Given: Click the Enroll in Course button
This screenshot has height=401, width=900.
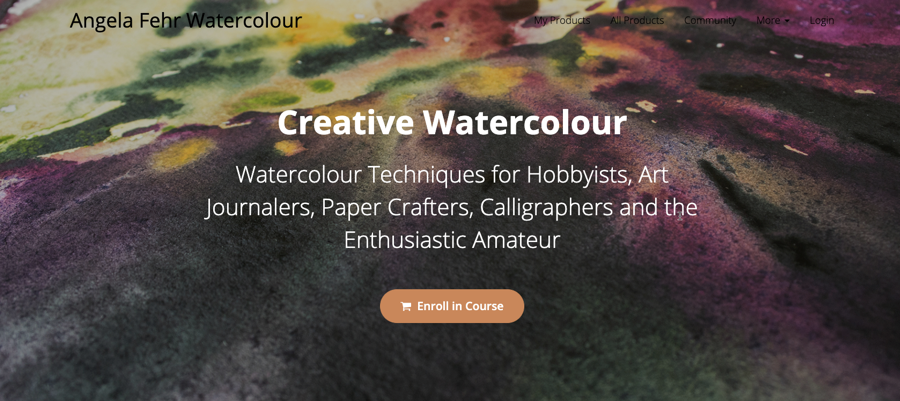Looking at the screenshot, I should [452, 306].
